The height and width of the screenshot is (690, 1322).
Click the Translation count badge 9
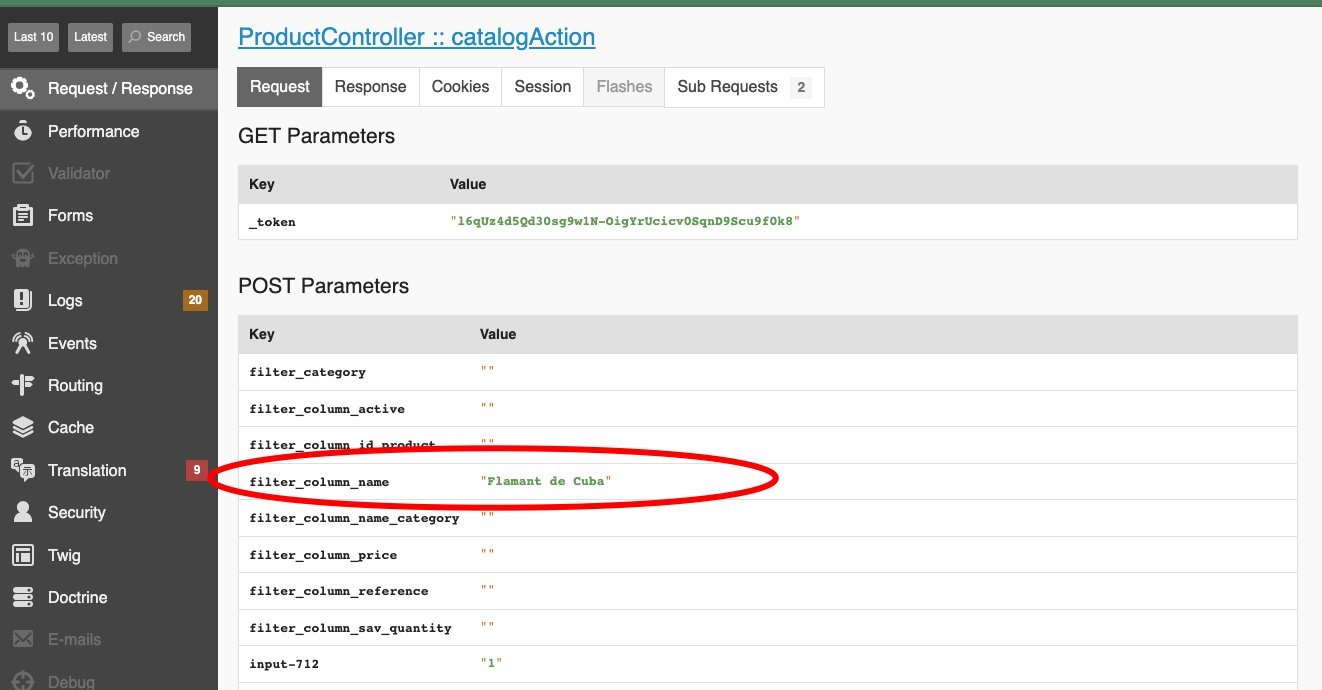click(197, 470)
